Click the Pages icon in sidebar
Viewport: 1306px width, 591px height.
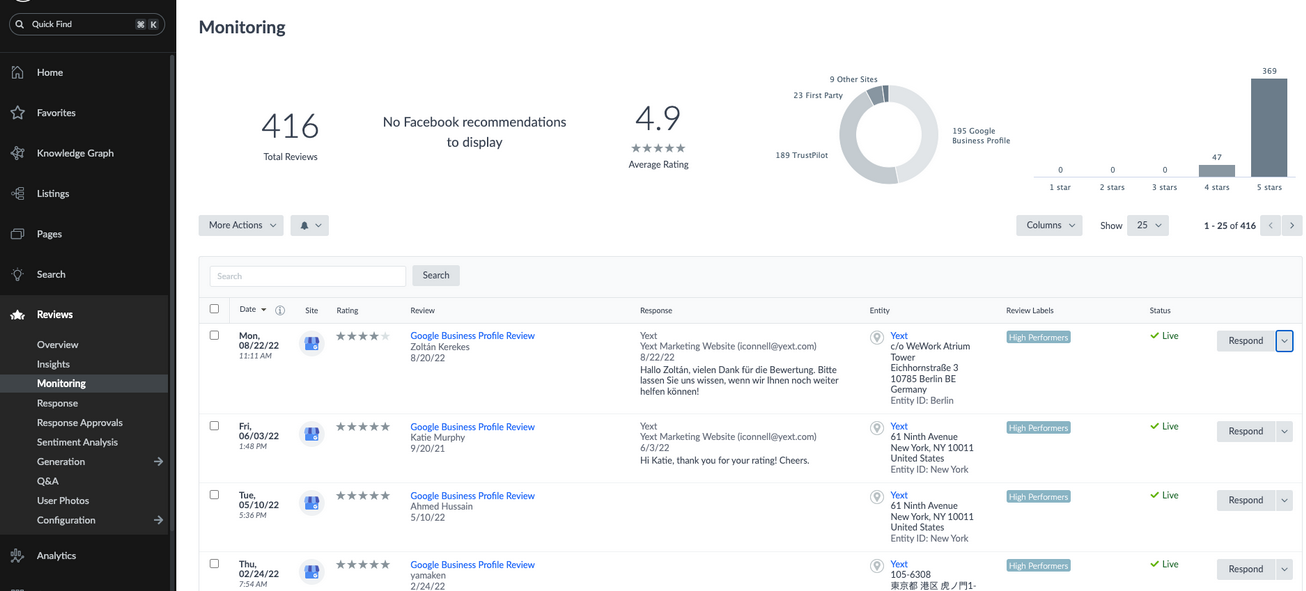17,234
